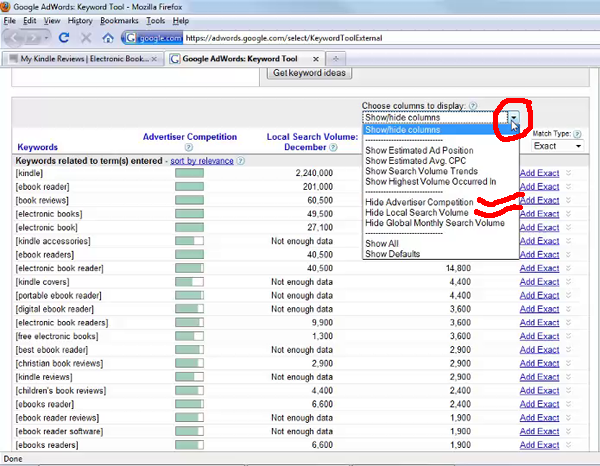
Task: Click Add Exact link for ebook reader
Action: pyautogui.click(x=539, y=186)
